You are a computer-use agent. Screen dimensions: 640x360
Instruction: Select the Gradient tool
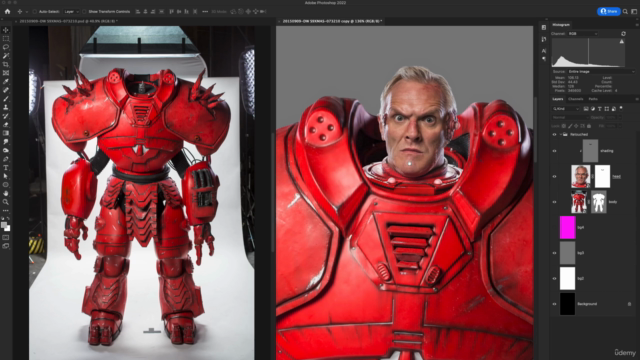click(6, 133)
